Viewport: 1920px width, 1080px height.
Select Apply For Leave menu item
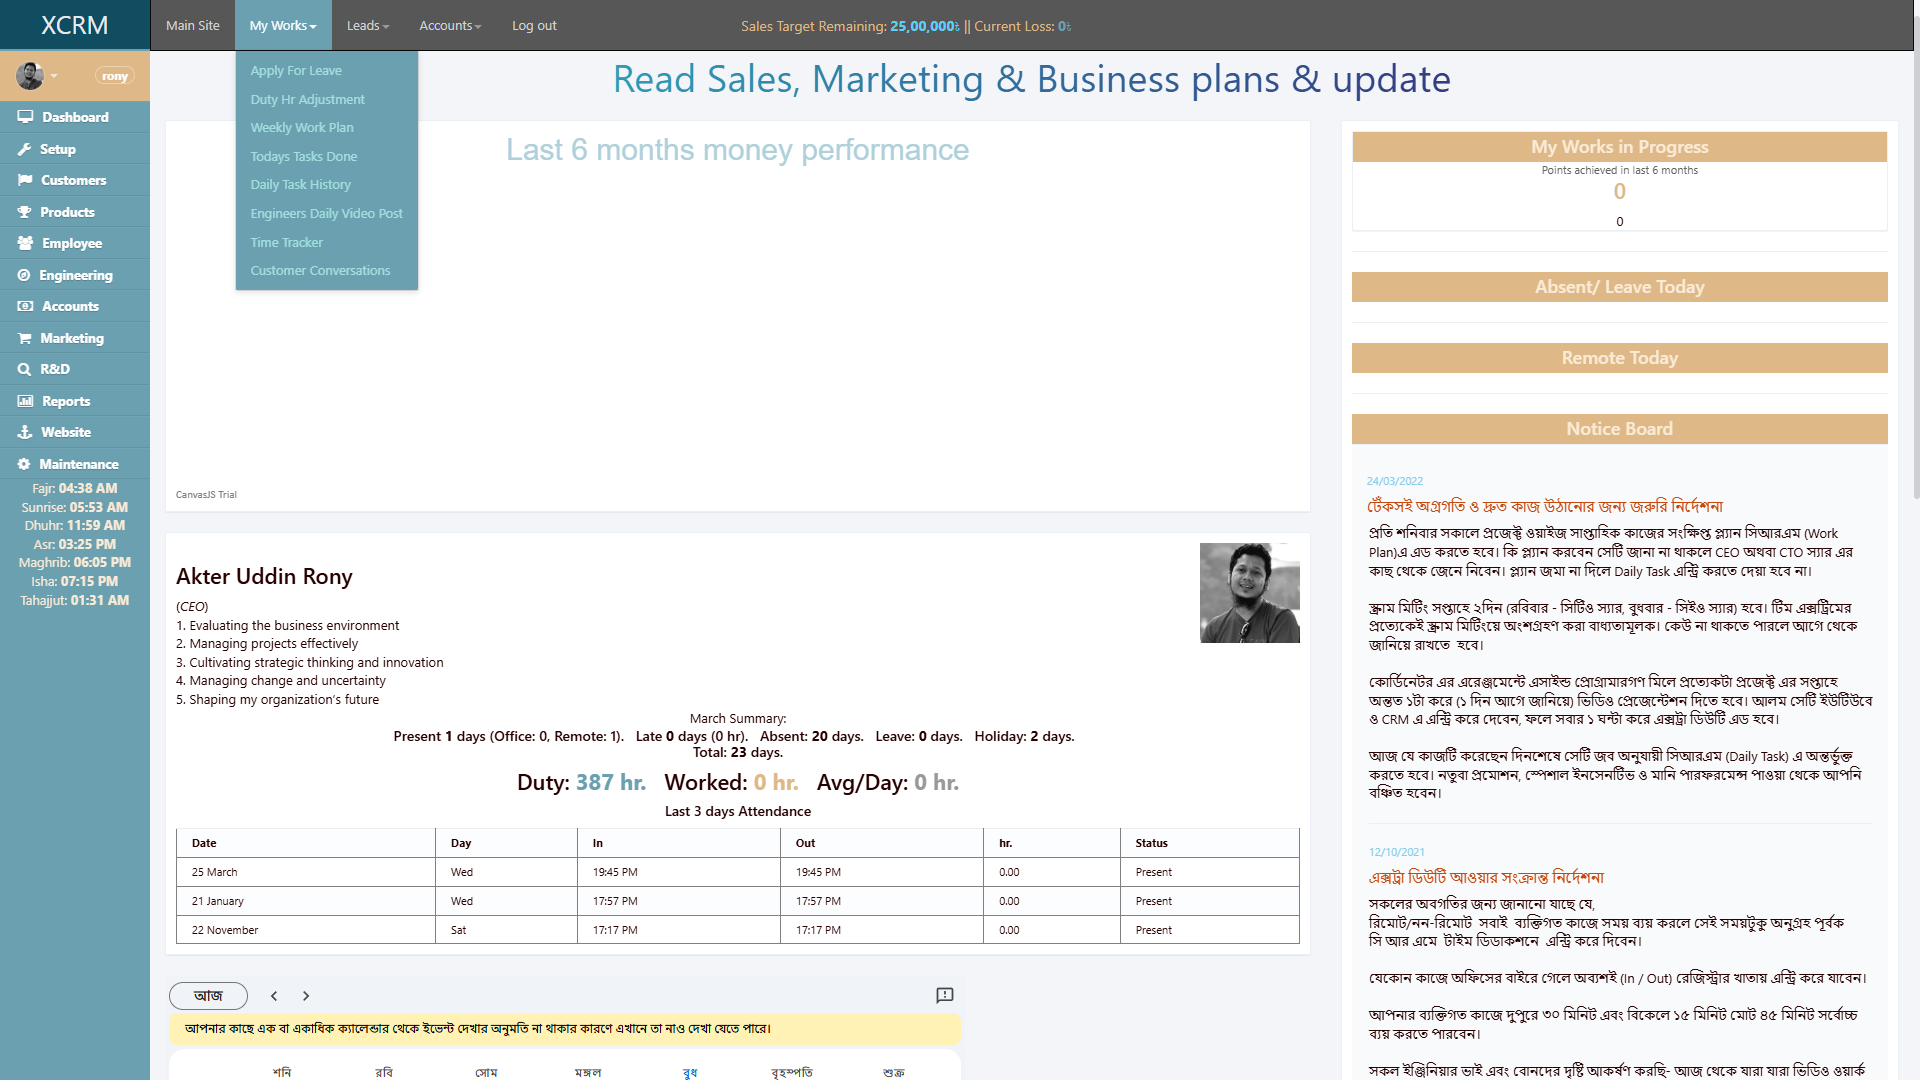296,70
